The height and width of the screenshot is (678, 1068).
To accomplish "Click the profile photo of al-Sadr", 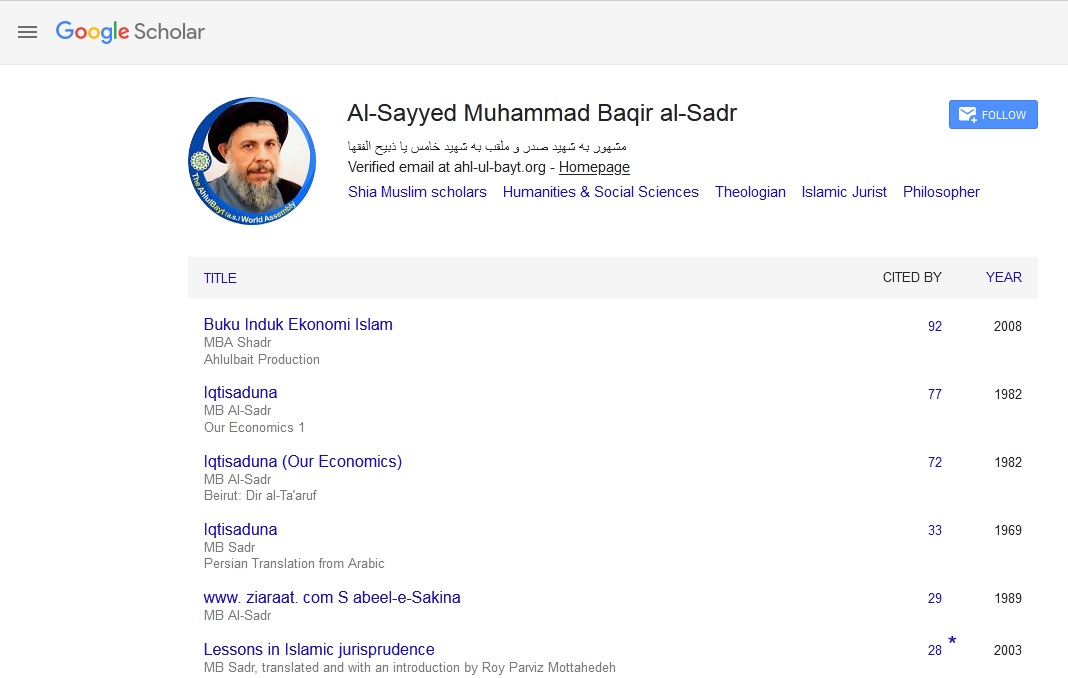I will (252, 161).
